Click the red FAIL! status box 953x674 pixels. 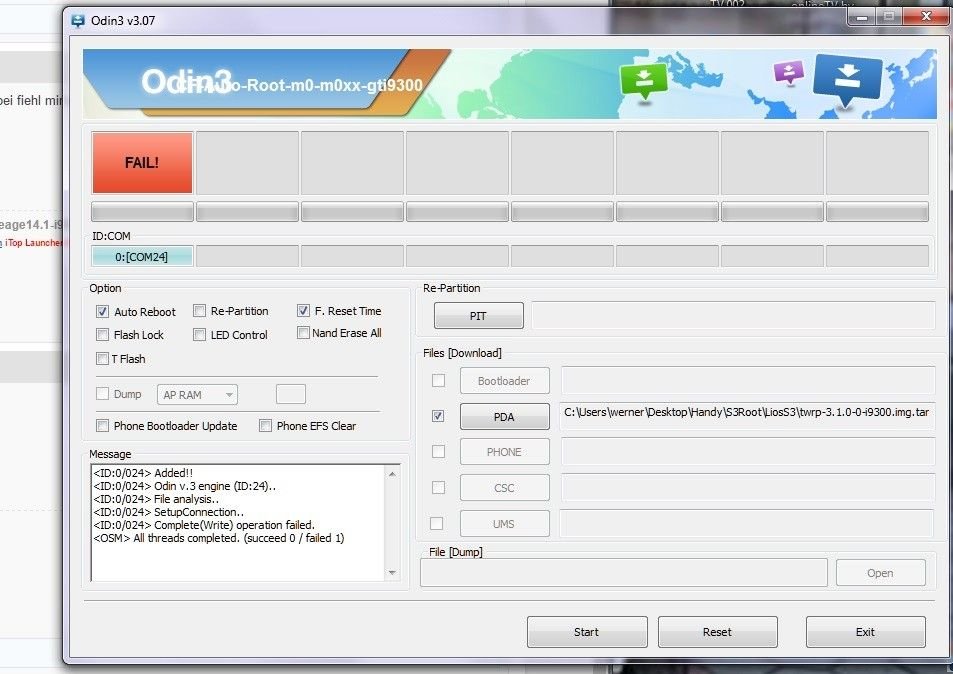tap(142, 163)
